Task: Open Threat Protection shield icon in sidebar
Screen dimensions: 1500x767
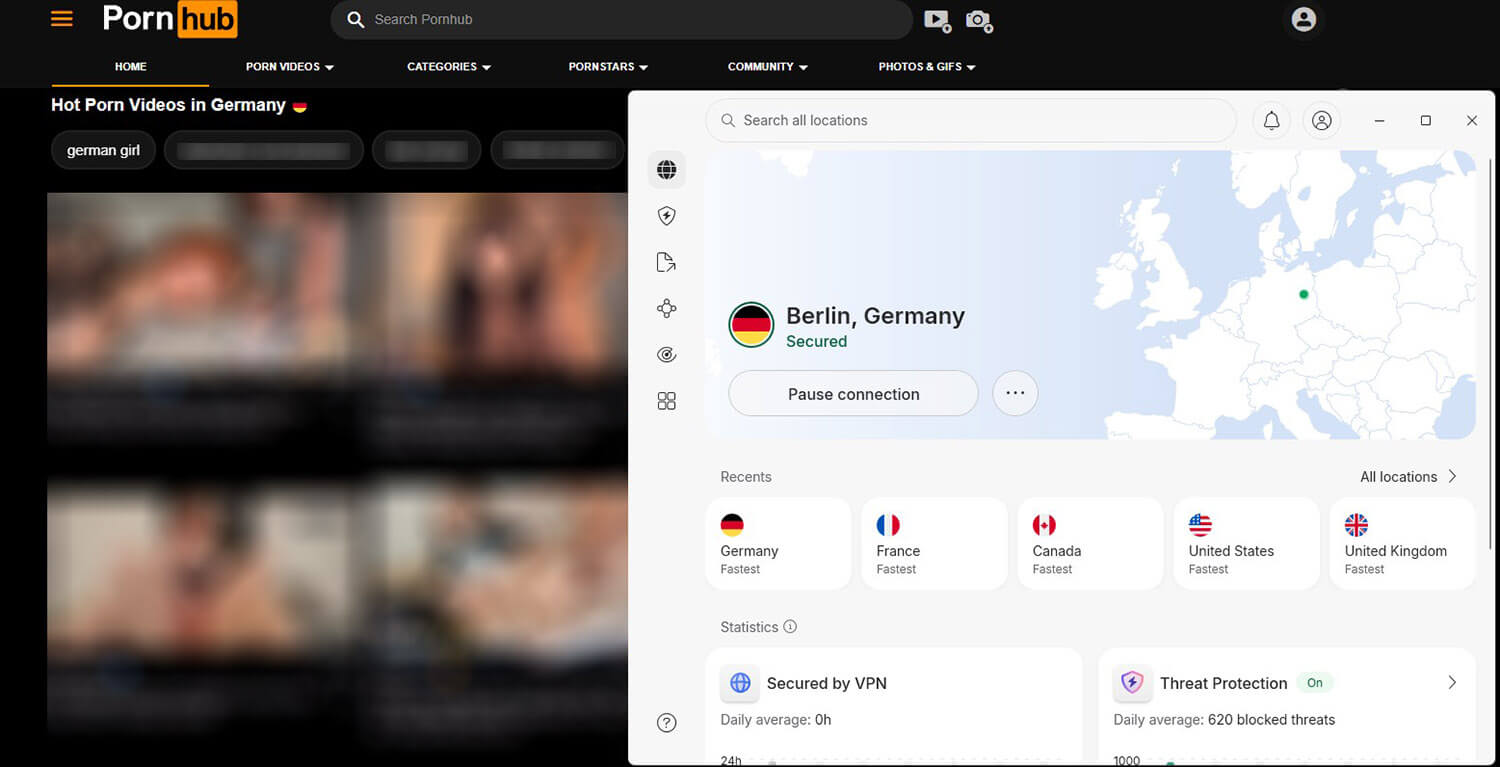Action: coord(667,215)
